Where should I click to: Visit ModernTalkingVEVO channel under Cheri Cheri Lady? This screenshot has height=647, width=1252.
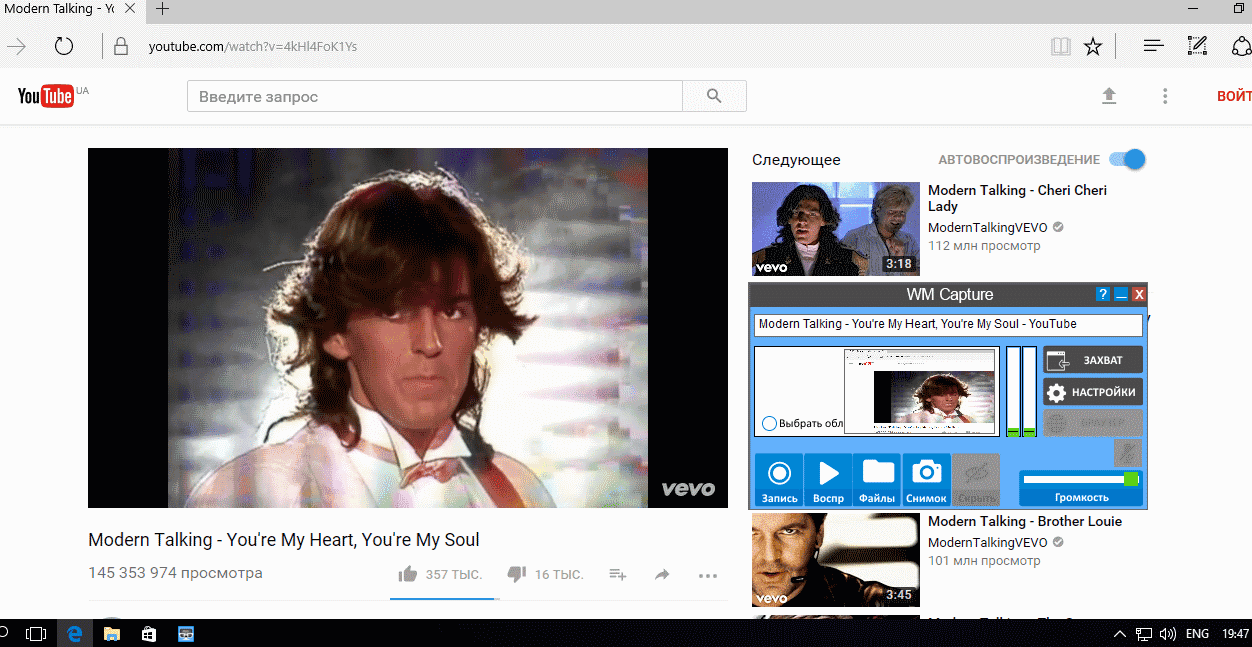coord(988,228)
